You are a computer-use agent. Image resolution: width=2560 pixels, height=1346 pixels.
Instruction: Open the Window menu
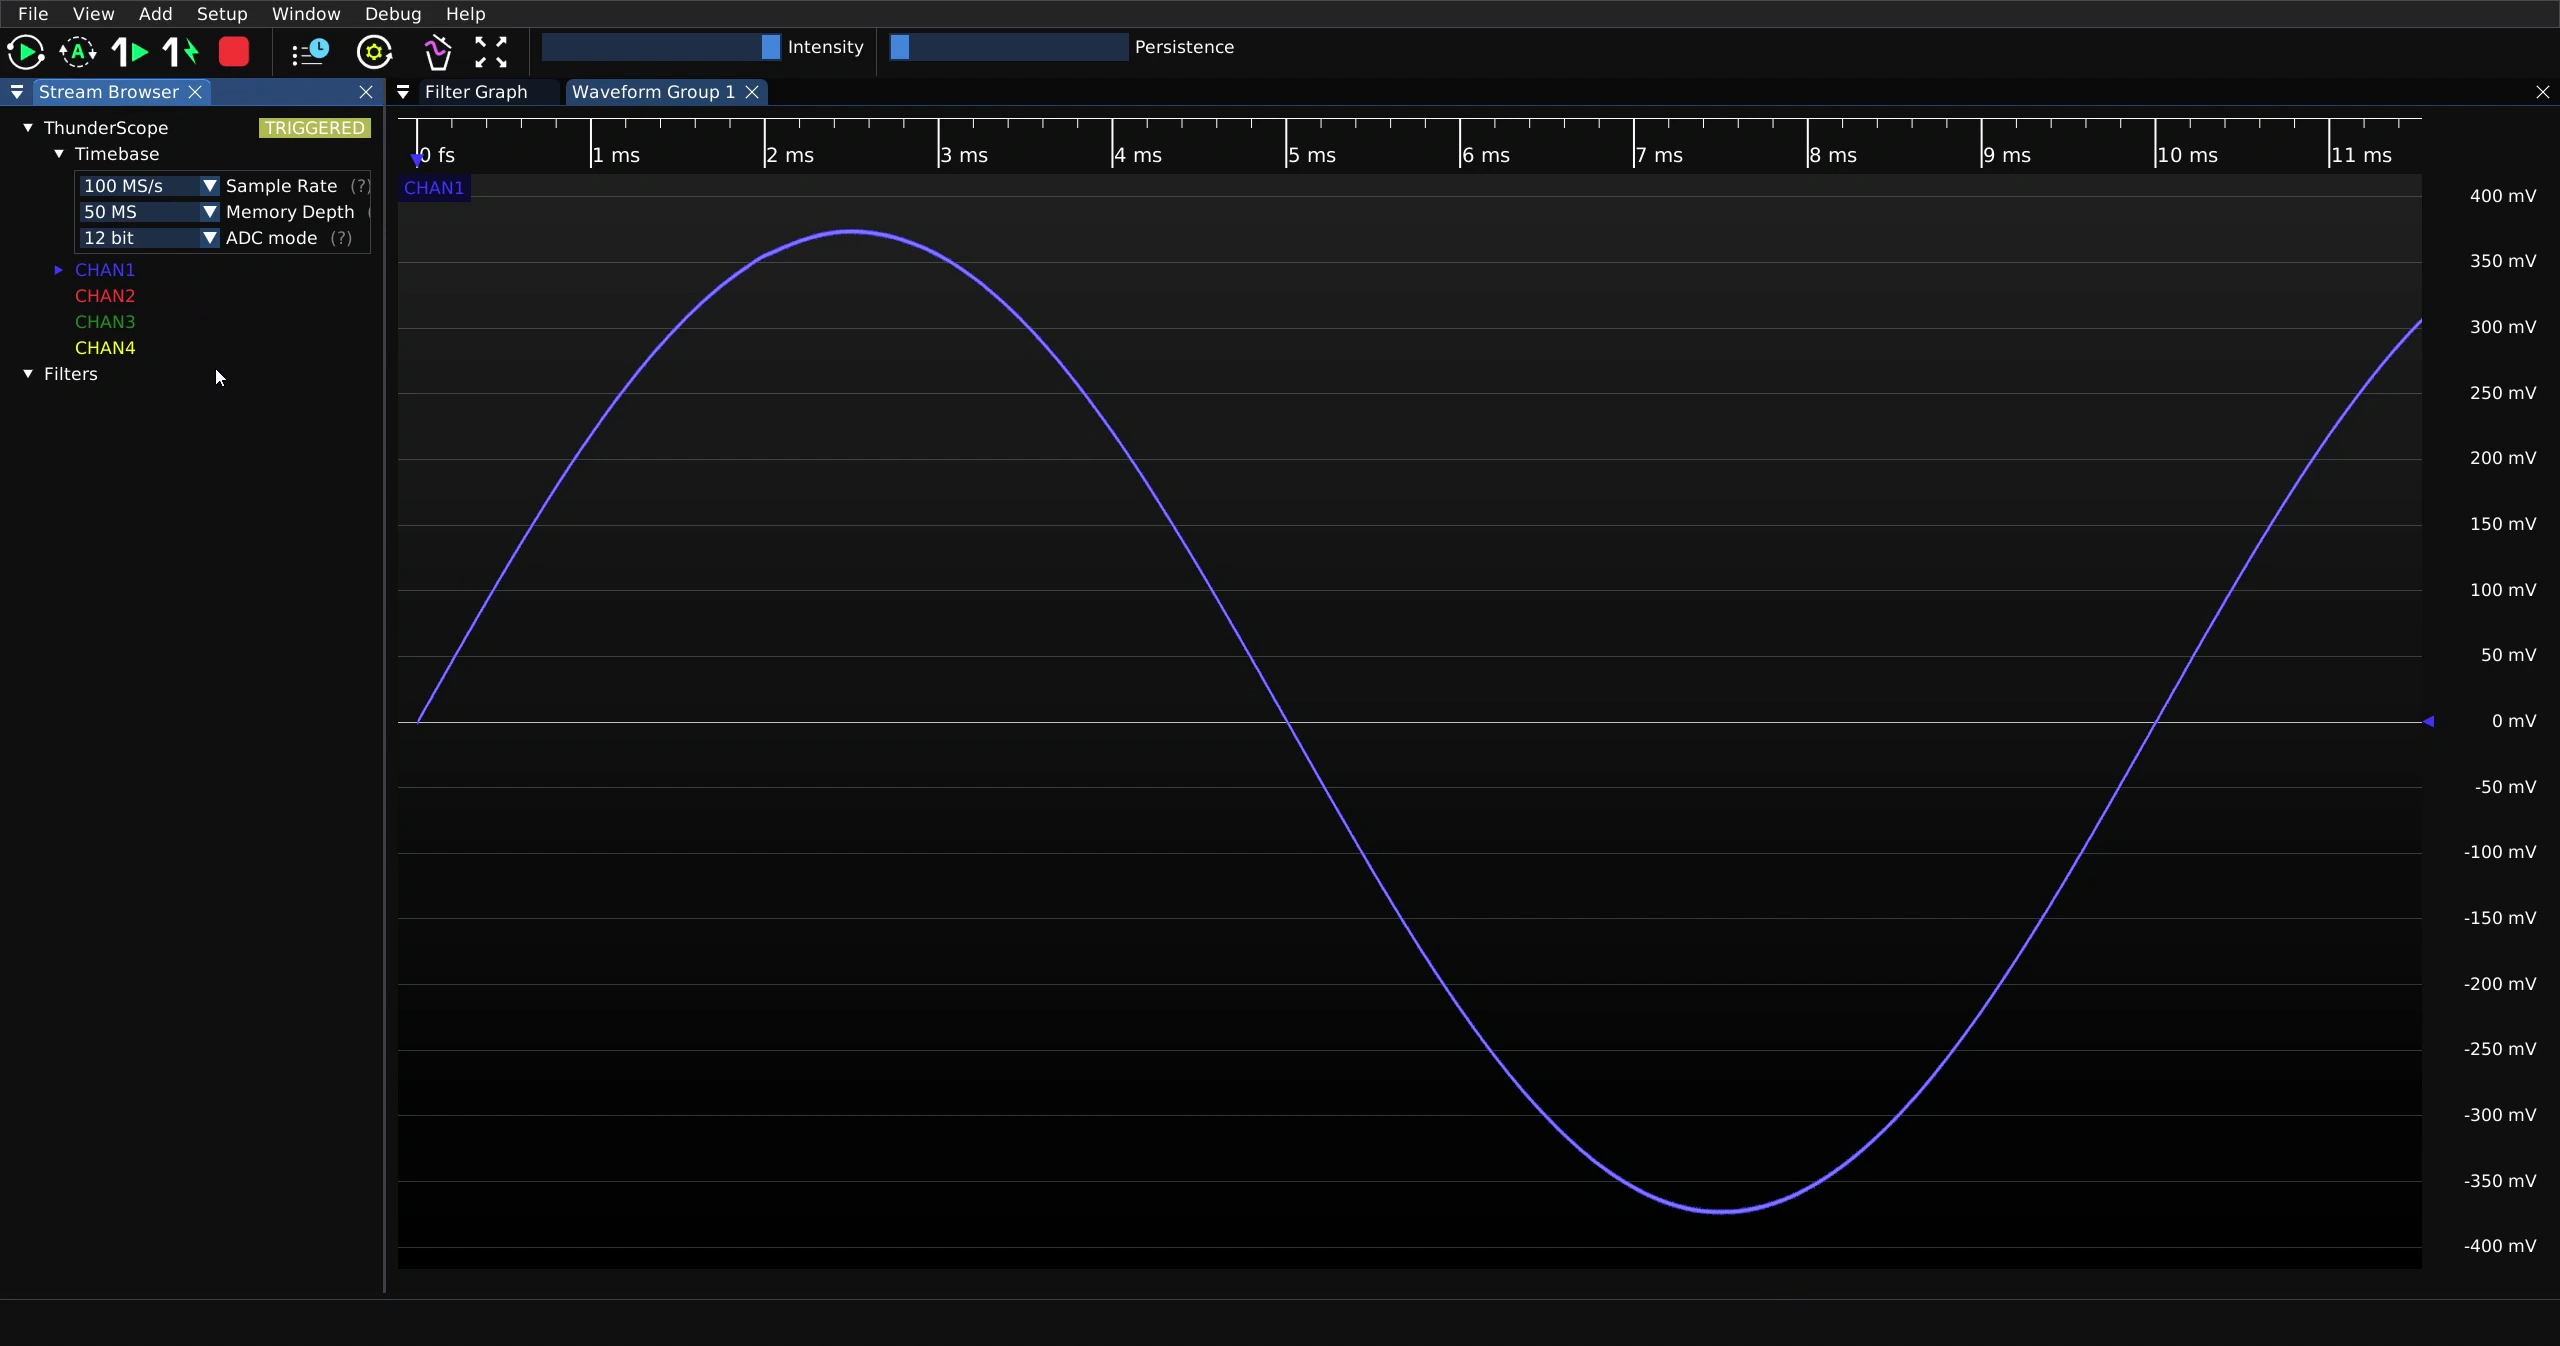pos(306,14)
